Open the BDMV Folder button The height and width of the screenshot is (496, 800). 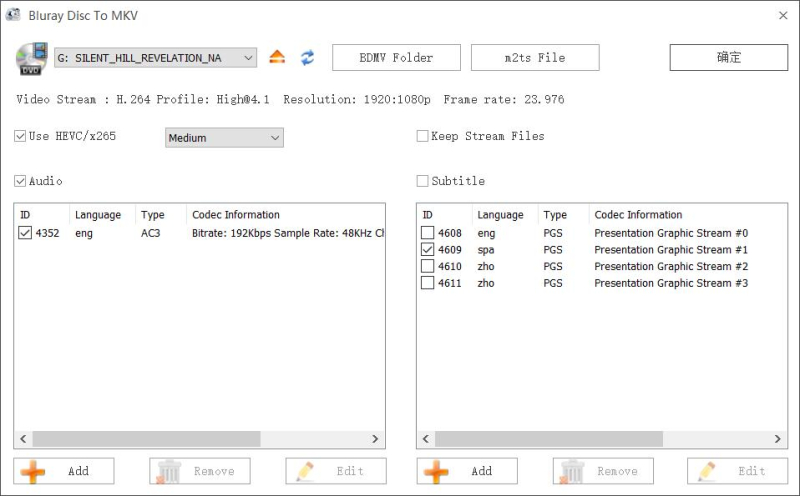396,58
